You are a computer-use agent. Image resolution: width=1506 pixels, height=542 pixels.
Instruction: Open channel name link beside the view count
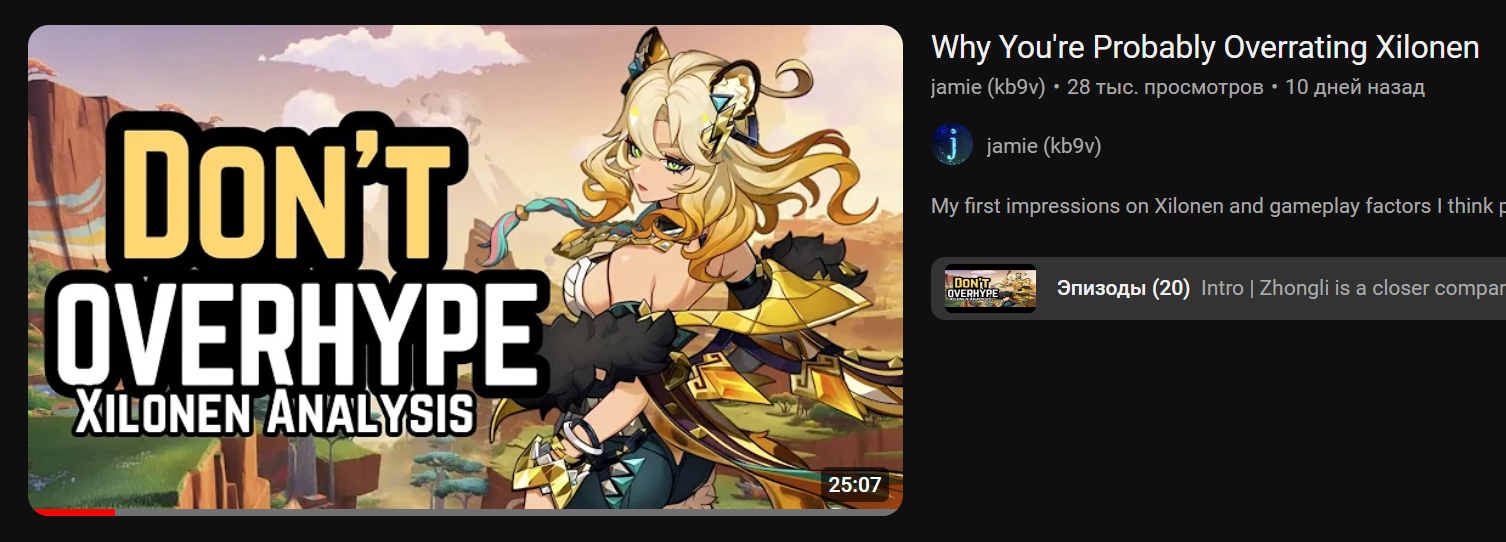tap(988, 87)
